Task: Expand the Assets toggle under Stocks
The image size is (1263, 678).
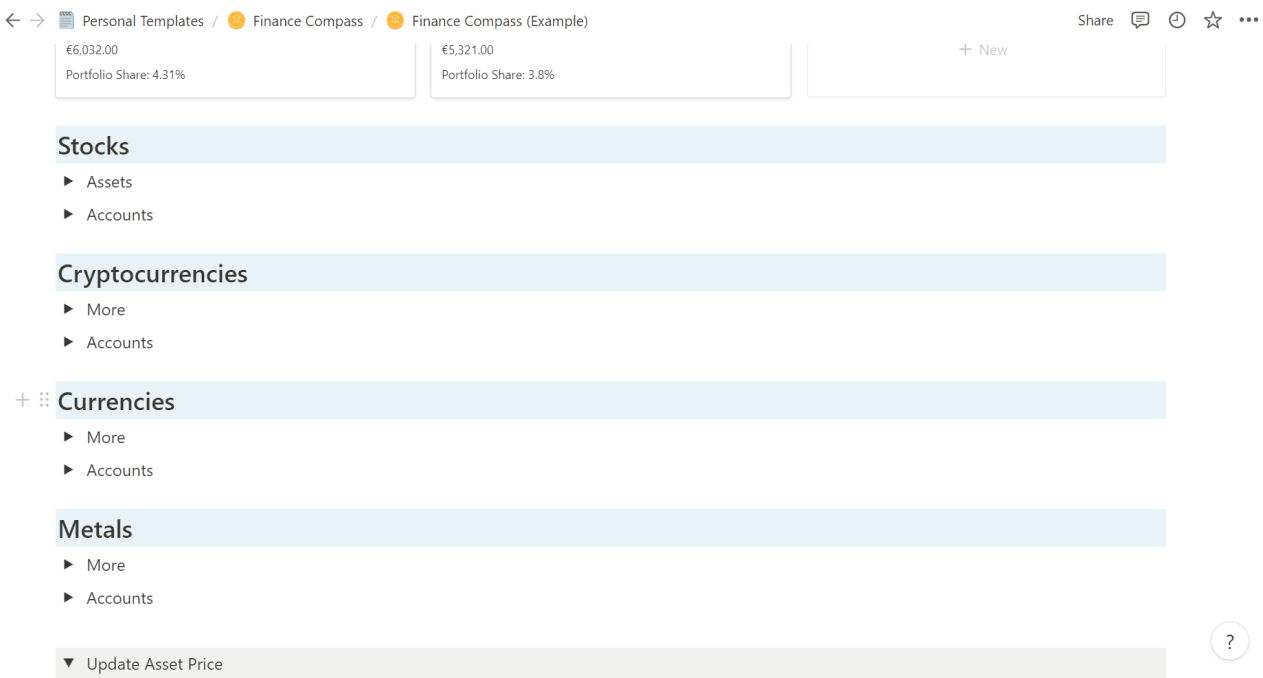Action: click(68, 182)
